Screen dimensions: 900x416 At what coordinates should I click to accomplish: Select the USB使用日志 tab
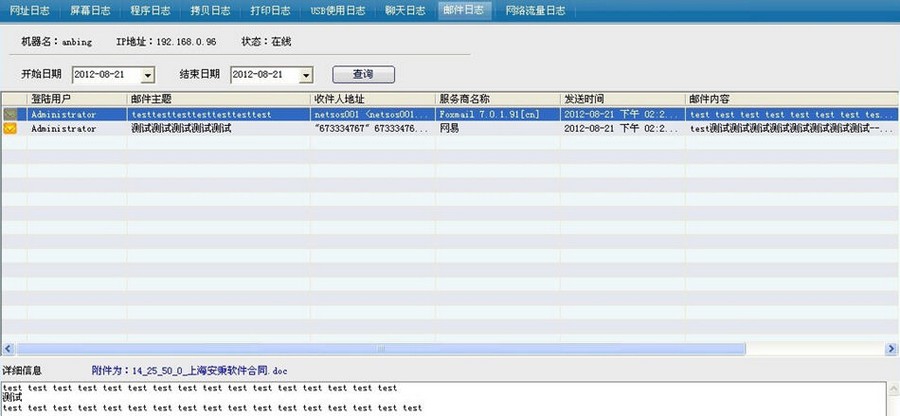(x=338, y=10)
